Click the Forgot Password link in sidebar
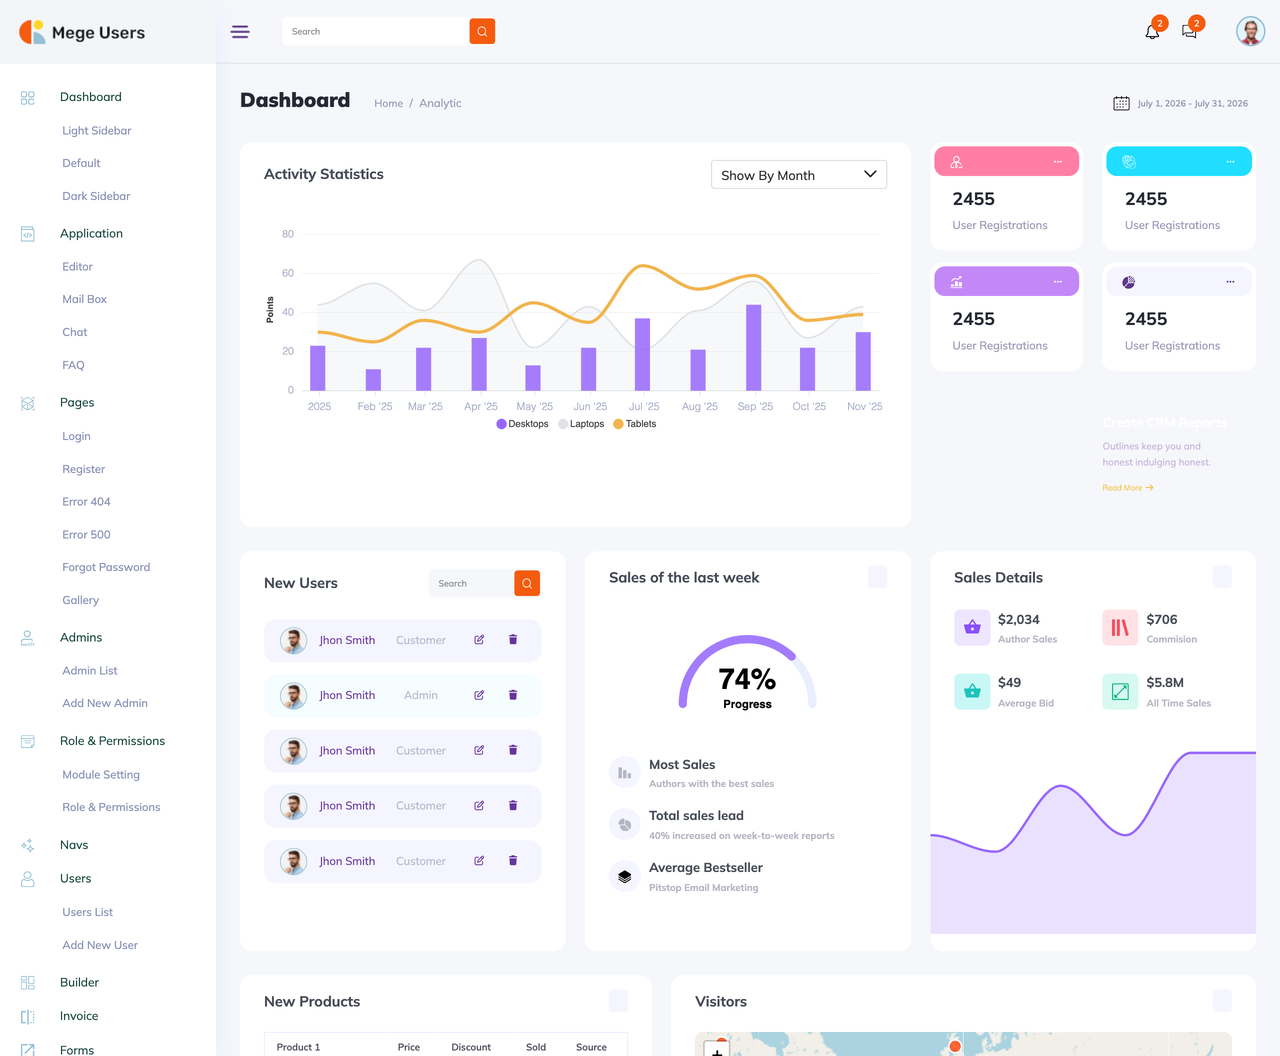This screenshot has height=1056, width=1280. point(106,567)
